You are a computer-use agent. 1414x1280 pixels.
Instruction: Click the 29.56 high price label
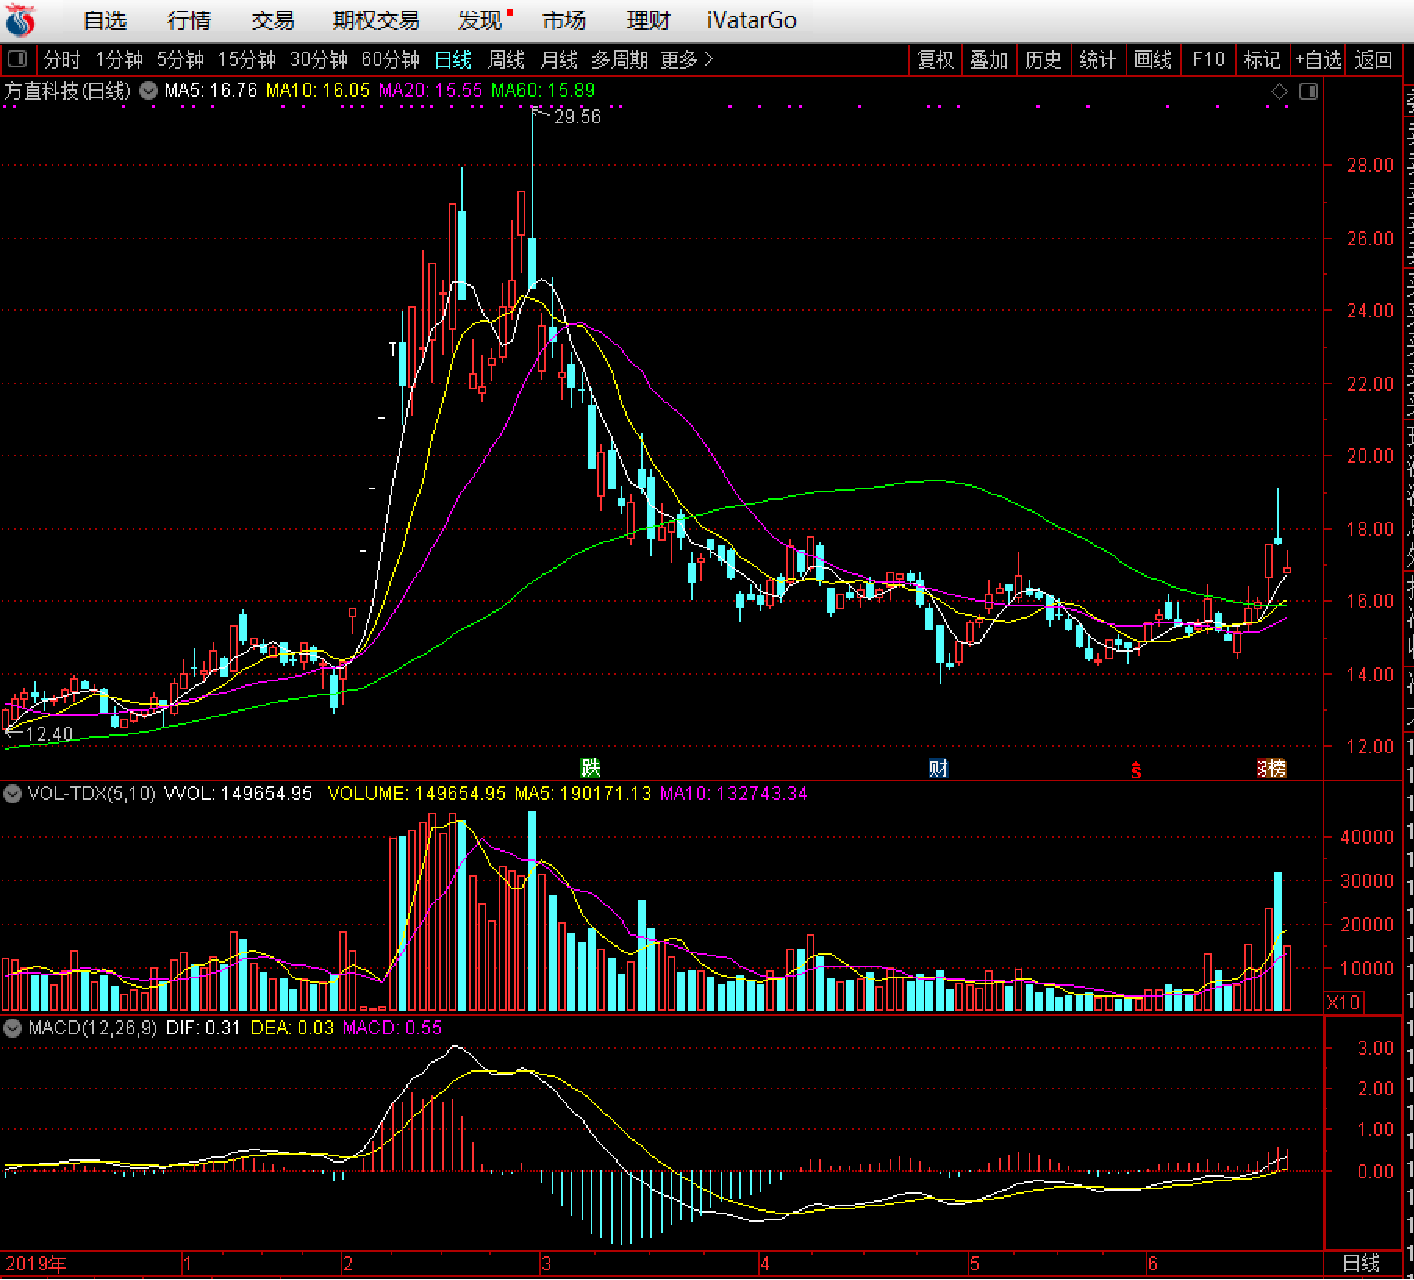click(577, 117)
